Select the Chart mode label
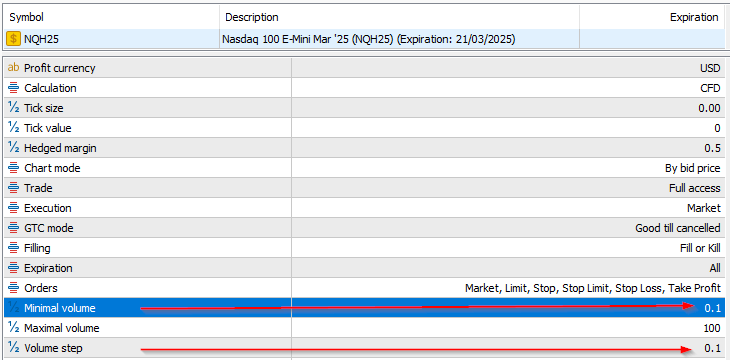730x360 pixels. point(52,168)
